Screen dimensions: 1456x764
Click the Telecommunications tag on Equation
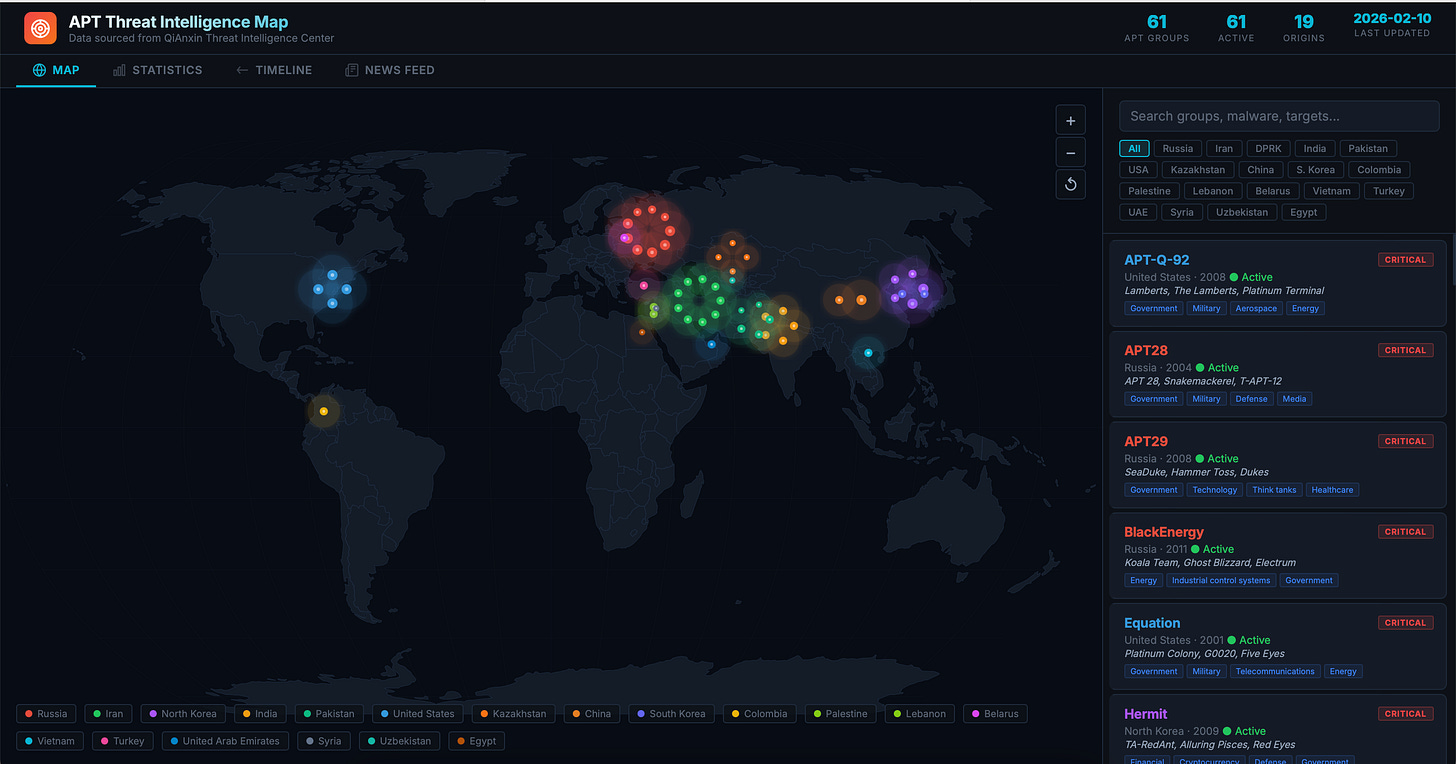pyautogui.click(x=1275, y=672)
